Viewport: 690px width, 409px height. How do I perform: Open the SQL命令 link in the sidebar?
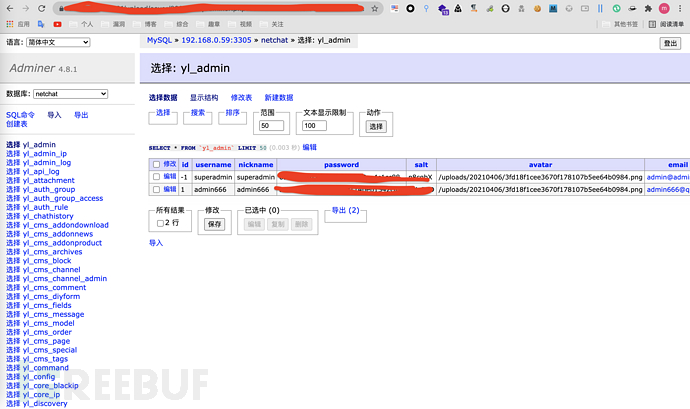20,115
